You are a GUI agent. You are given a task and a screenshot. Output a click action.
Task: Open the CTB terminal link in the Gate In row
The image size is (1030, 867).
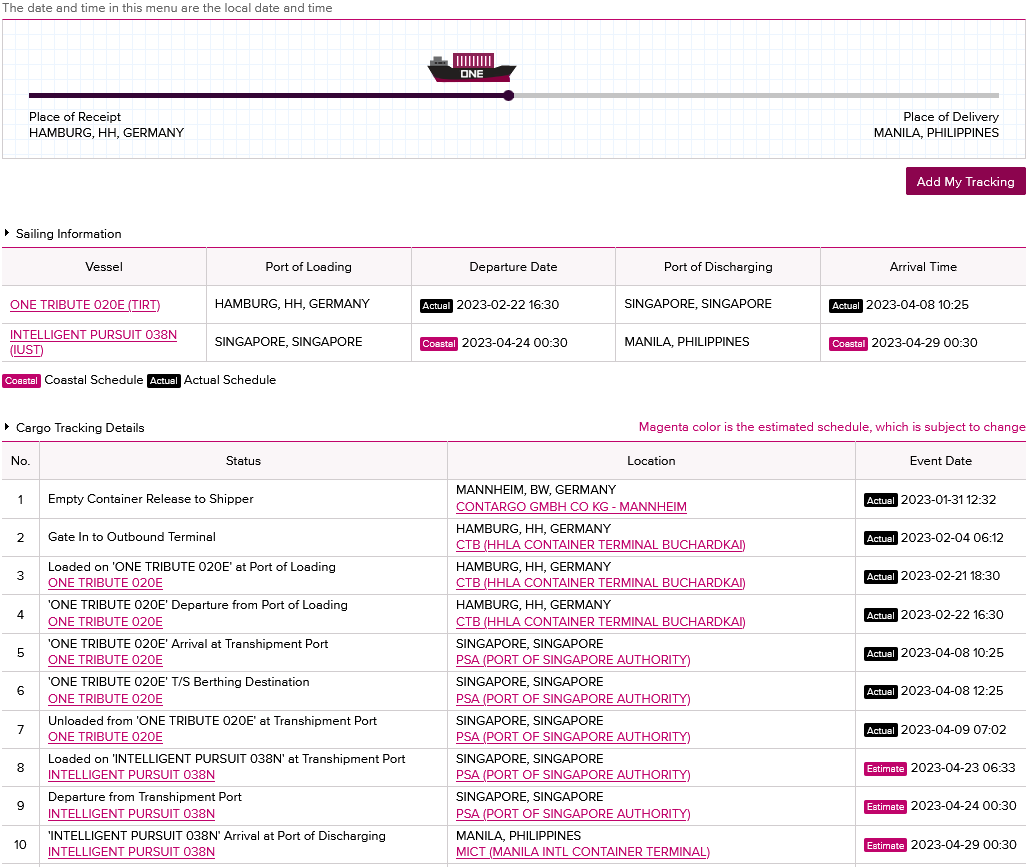[600, 545]
